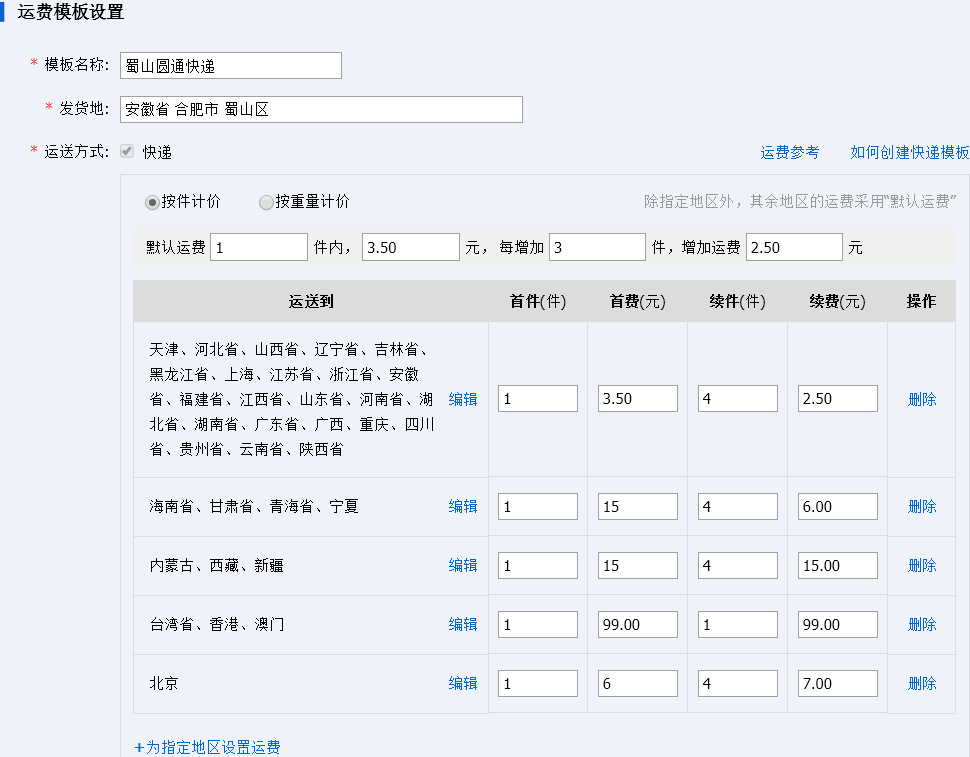Open the 运费参考 link
Image resolution: width=970 pixels, height=757 pixels.
pyautogui.click(x=789, y=152)
